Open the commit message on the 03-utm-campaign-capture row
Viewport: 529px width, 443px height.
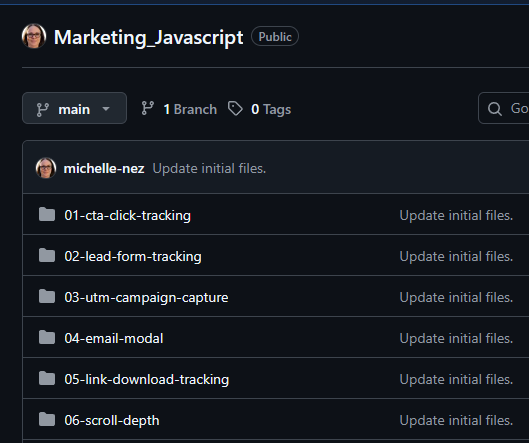click(456, 297)
